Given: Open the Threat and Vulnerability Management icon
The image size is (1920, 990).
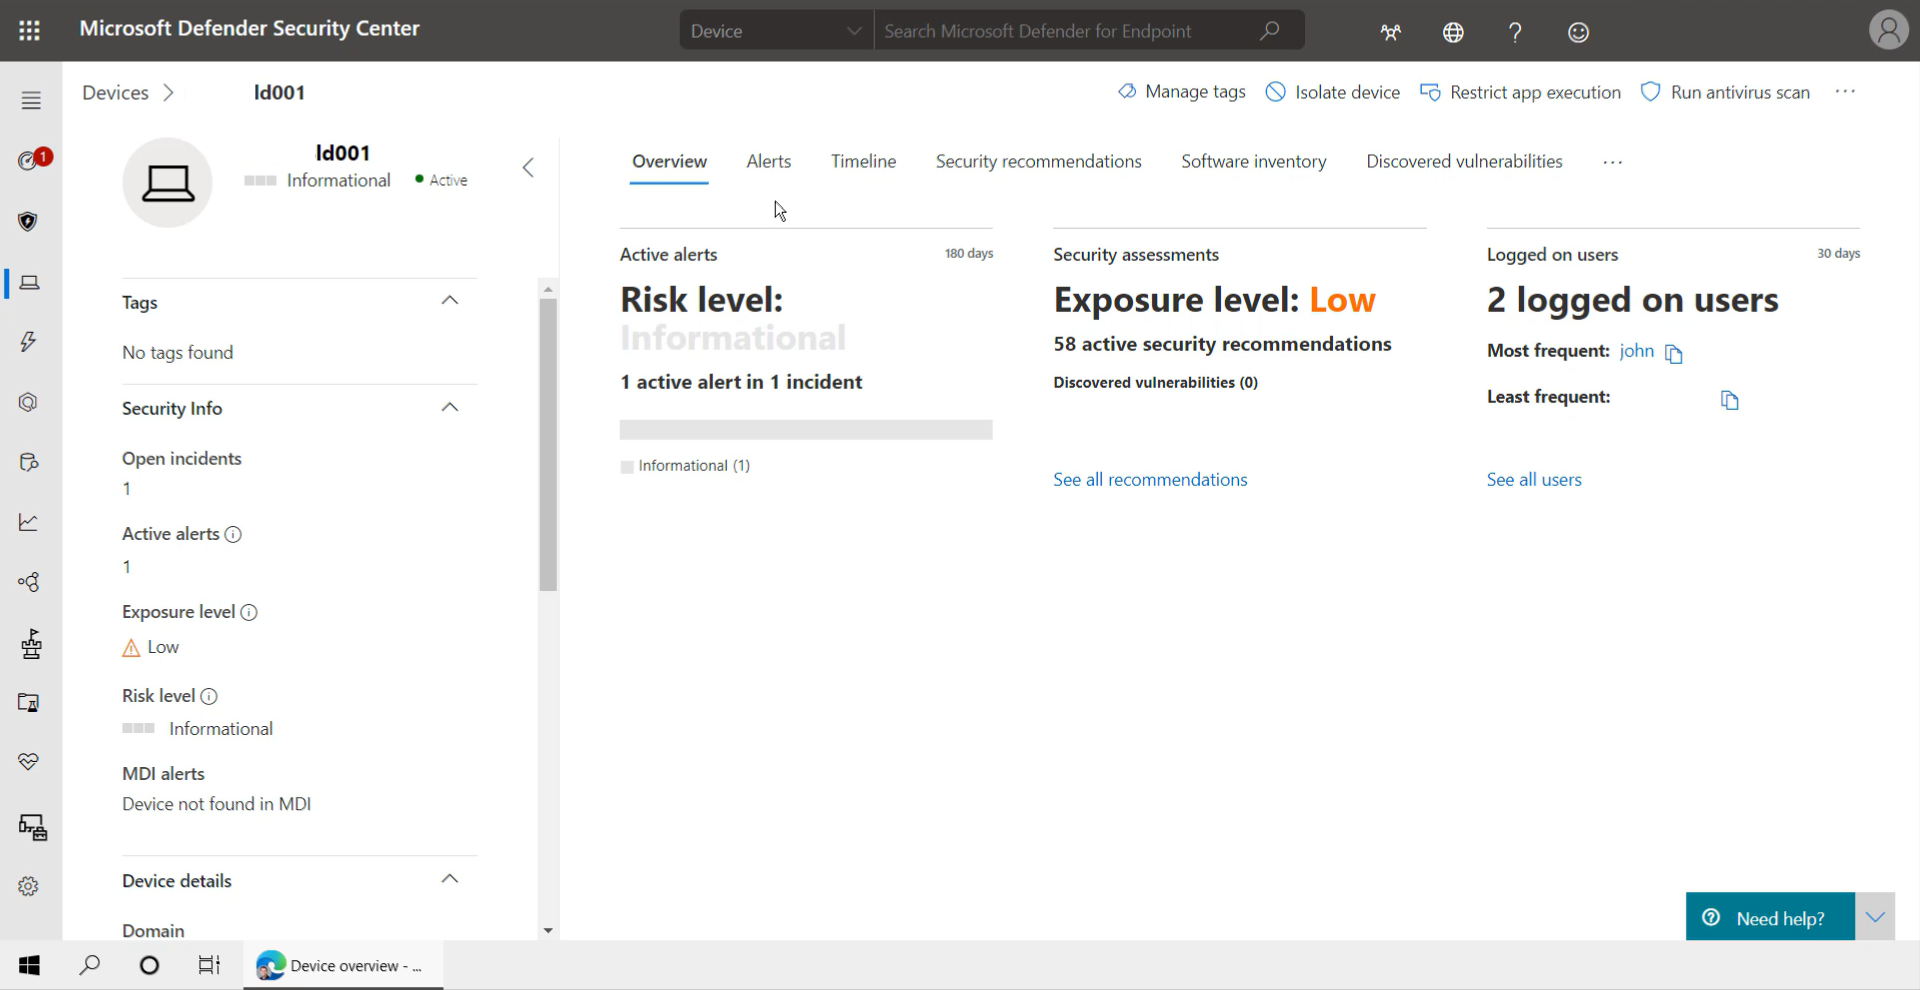Looking at the screenshot, I should coord(31,643).
